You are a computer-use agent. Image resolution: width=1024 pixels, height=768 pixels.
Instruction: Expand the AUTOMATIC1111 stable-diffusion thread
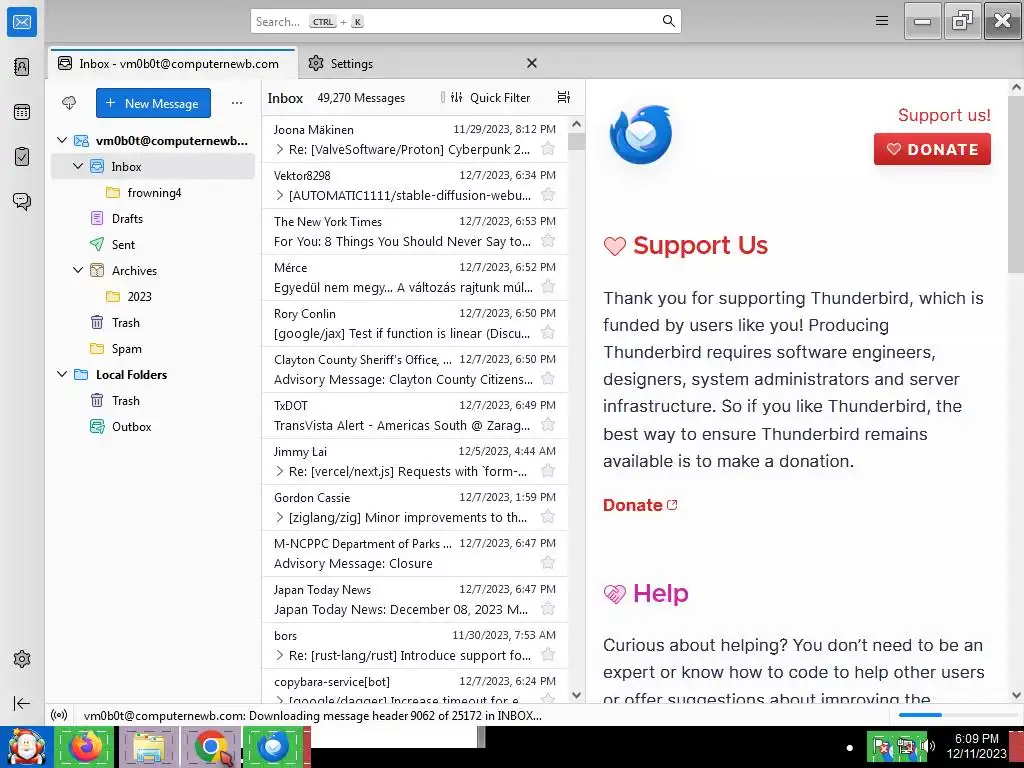point(280,195)
